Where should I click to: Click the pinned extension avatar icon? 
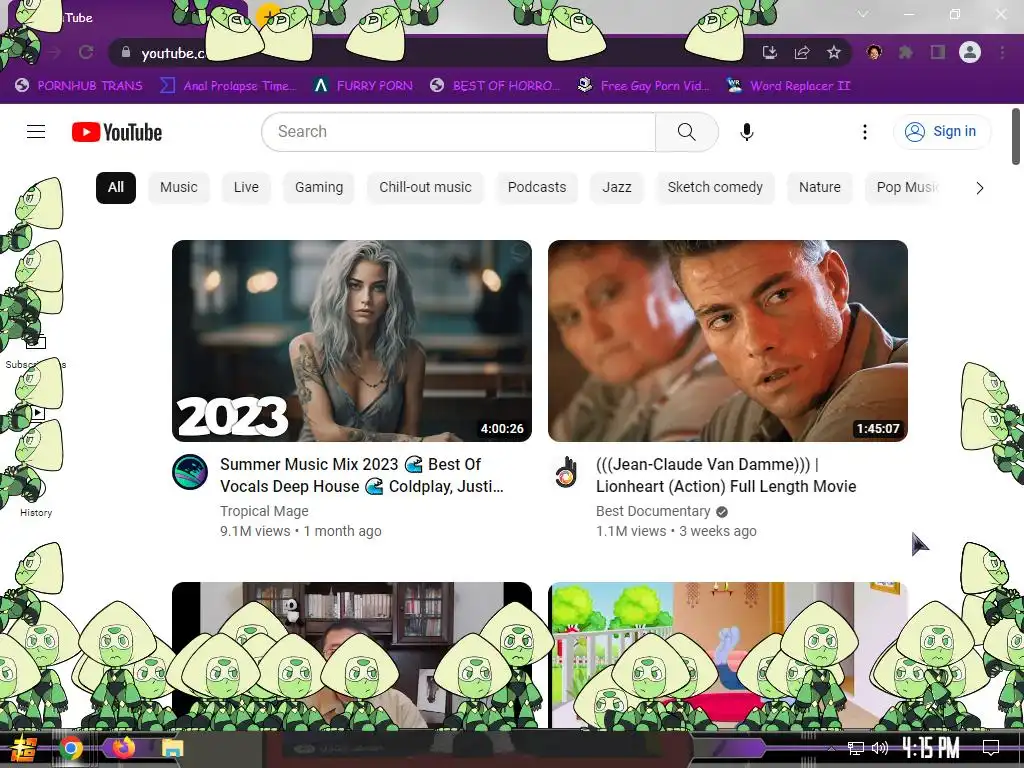874,52
